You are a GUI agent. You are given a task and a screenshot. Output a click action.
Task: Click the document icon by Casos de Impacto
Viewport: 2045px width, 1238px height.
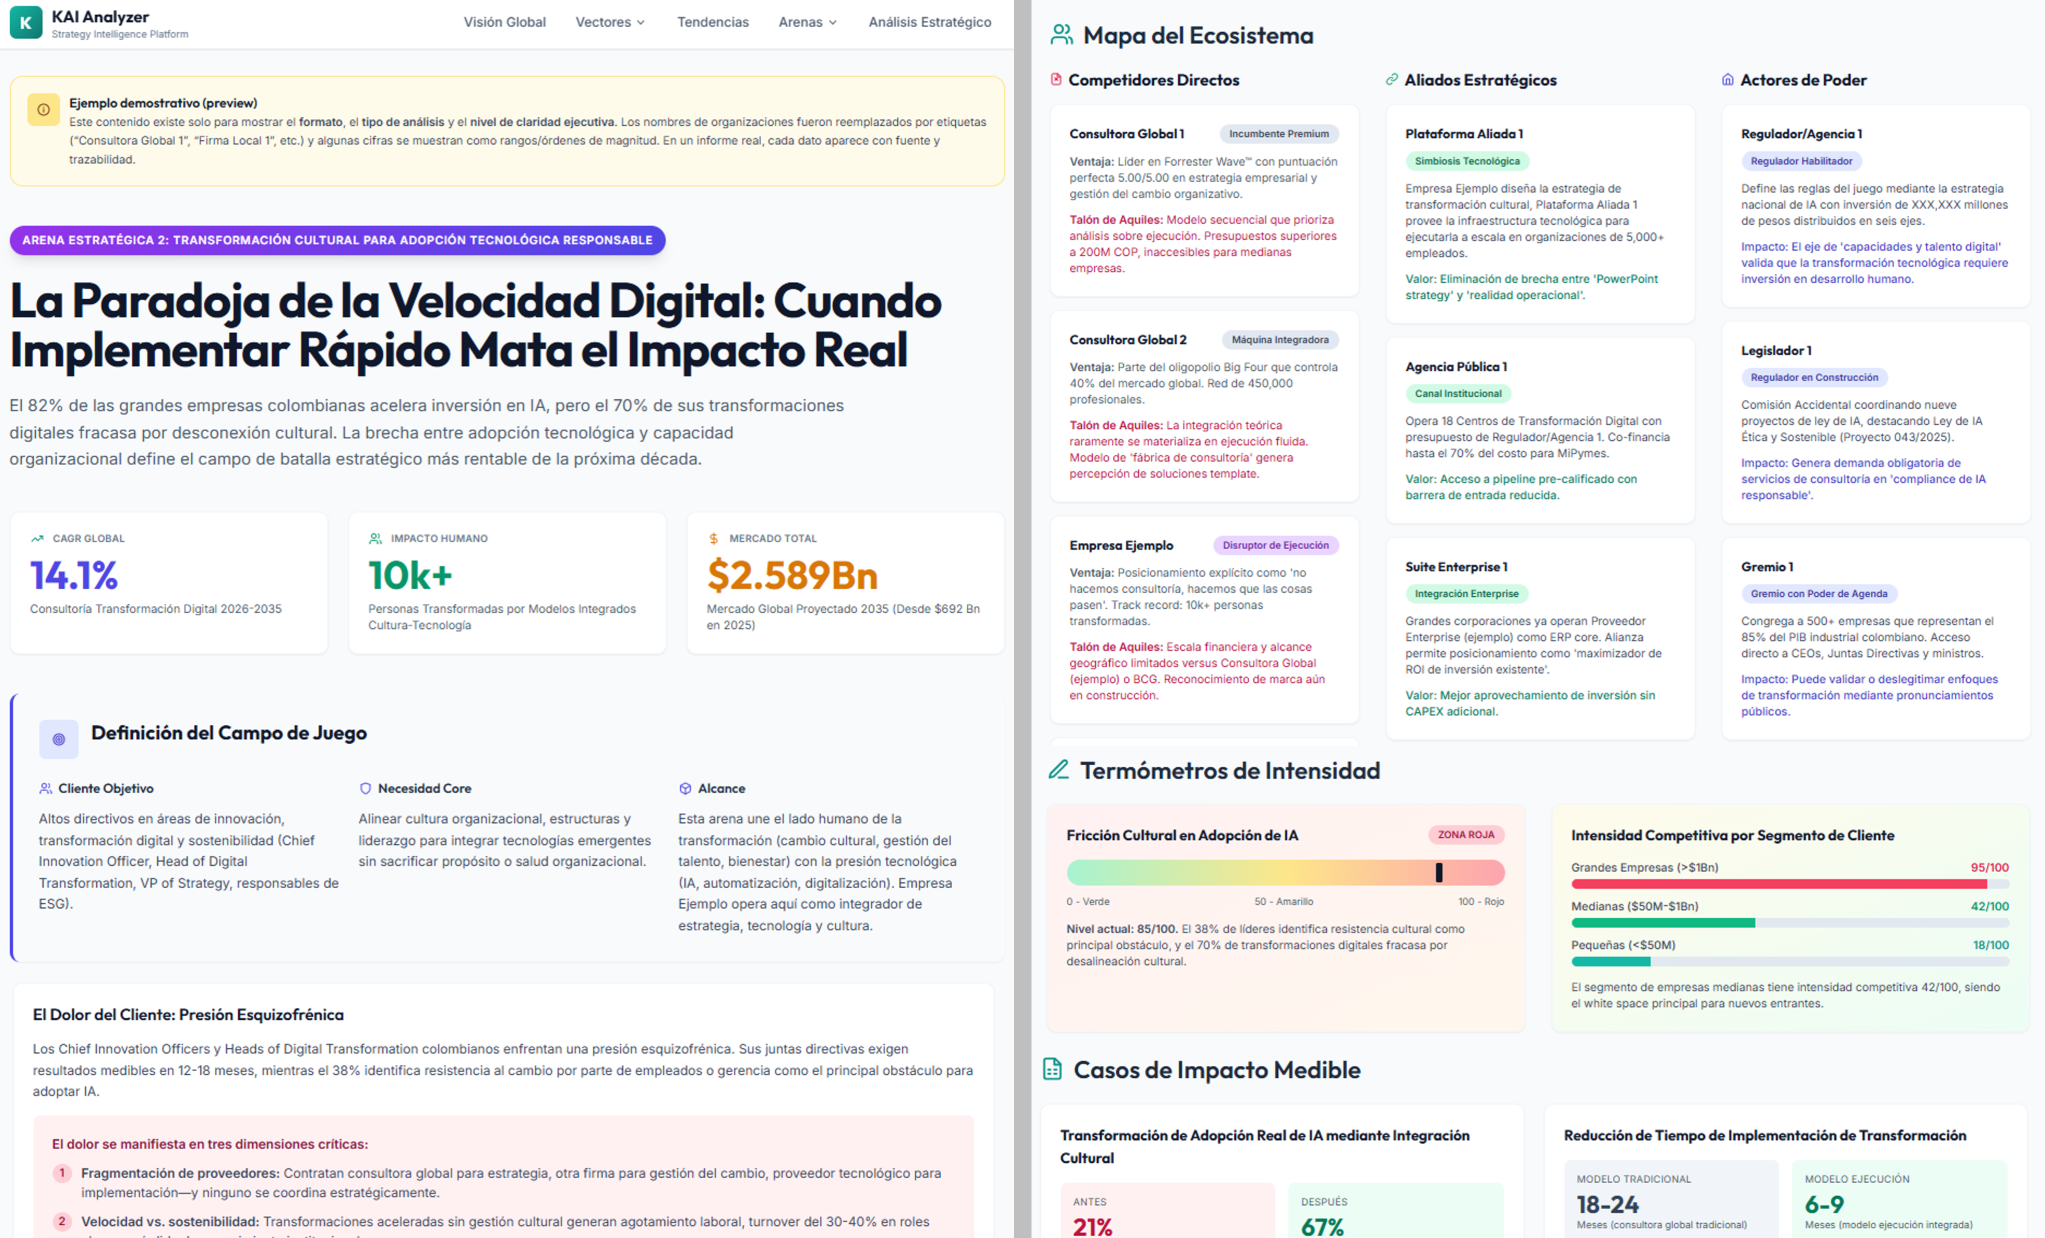1052,1069
